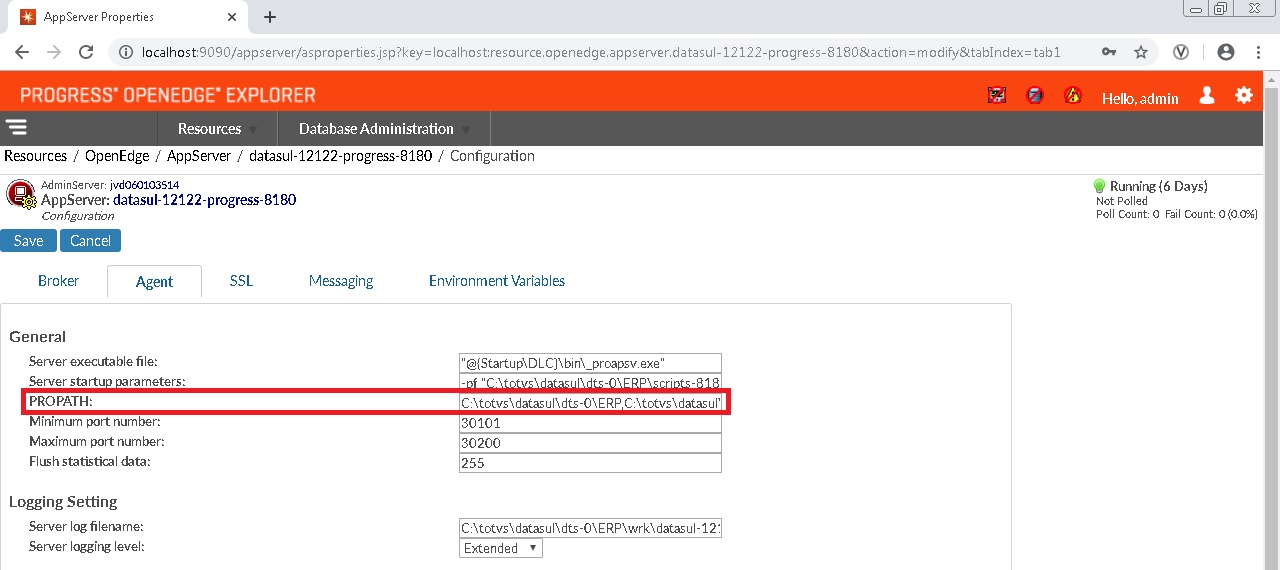Reload the page

[x=86, y=52]
